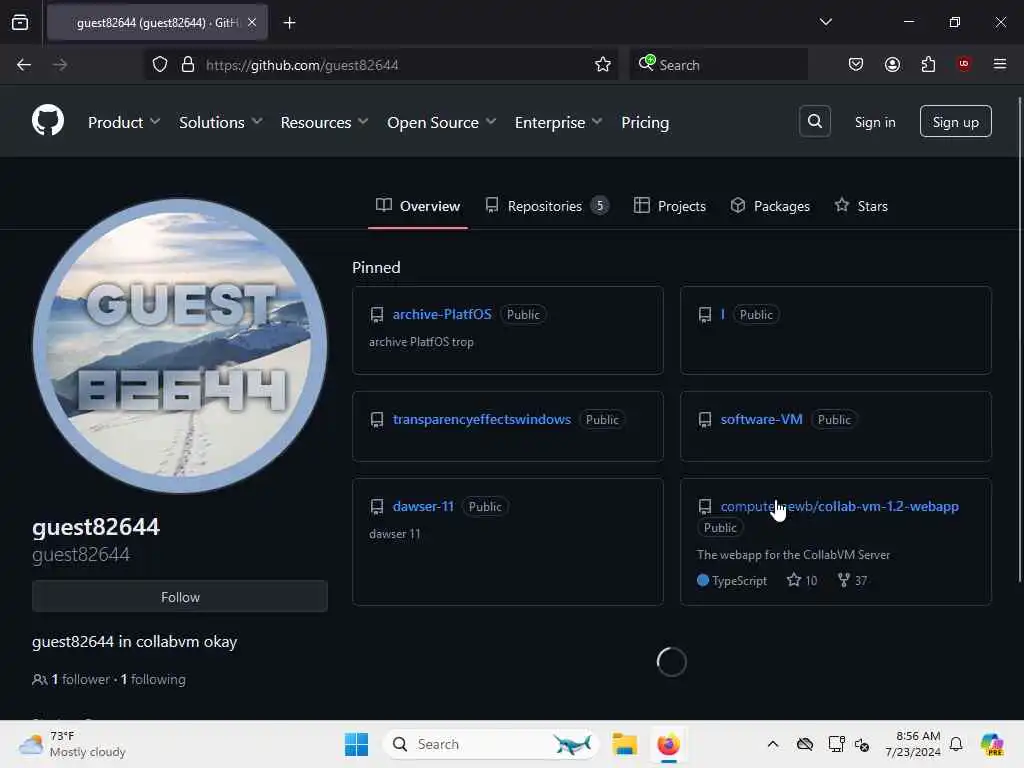Click the repository icon beside dawser-11
The width and height of the screenshot is (1024, 768).
pyautogui.click(x=377, y=507)
